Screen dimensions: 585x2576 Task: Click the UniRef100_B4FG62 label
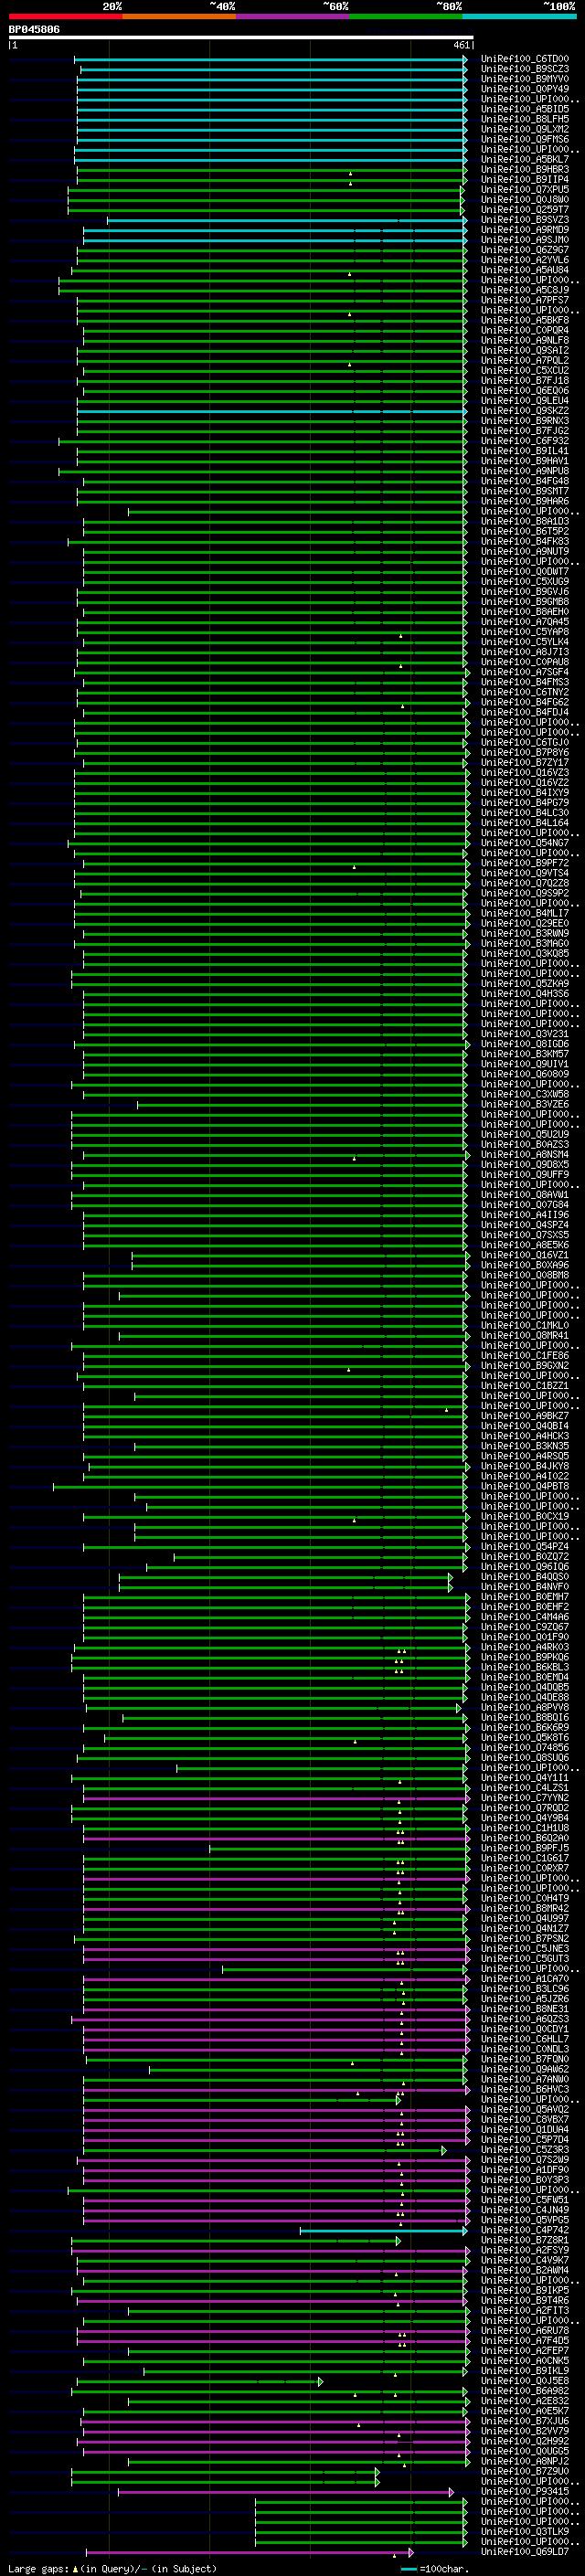(x=524, y=703)
